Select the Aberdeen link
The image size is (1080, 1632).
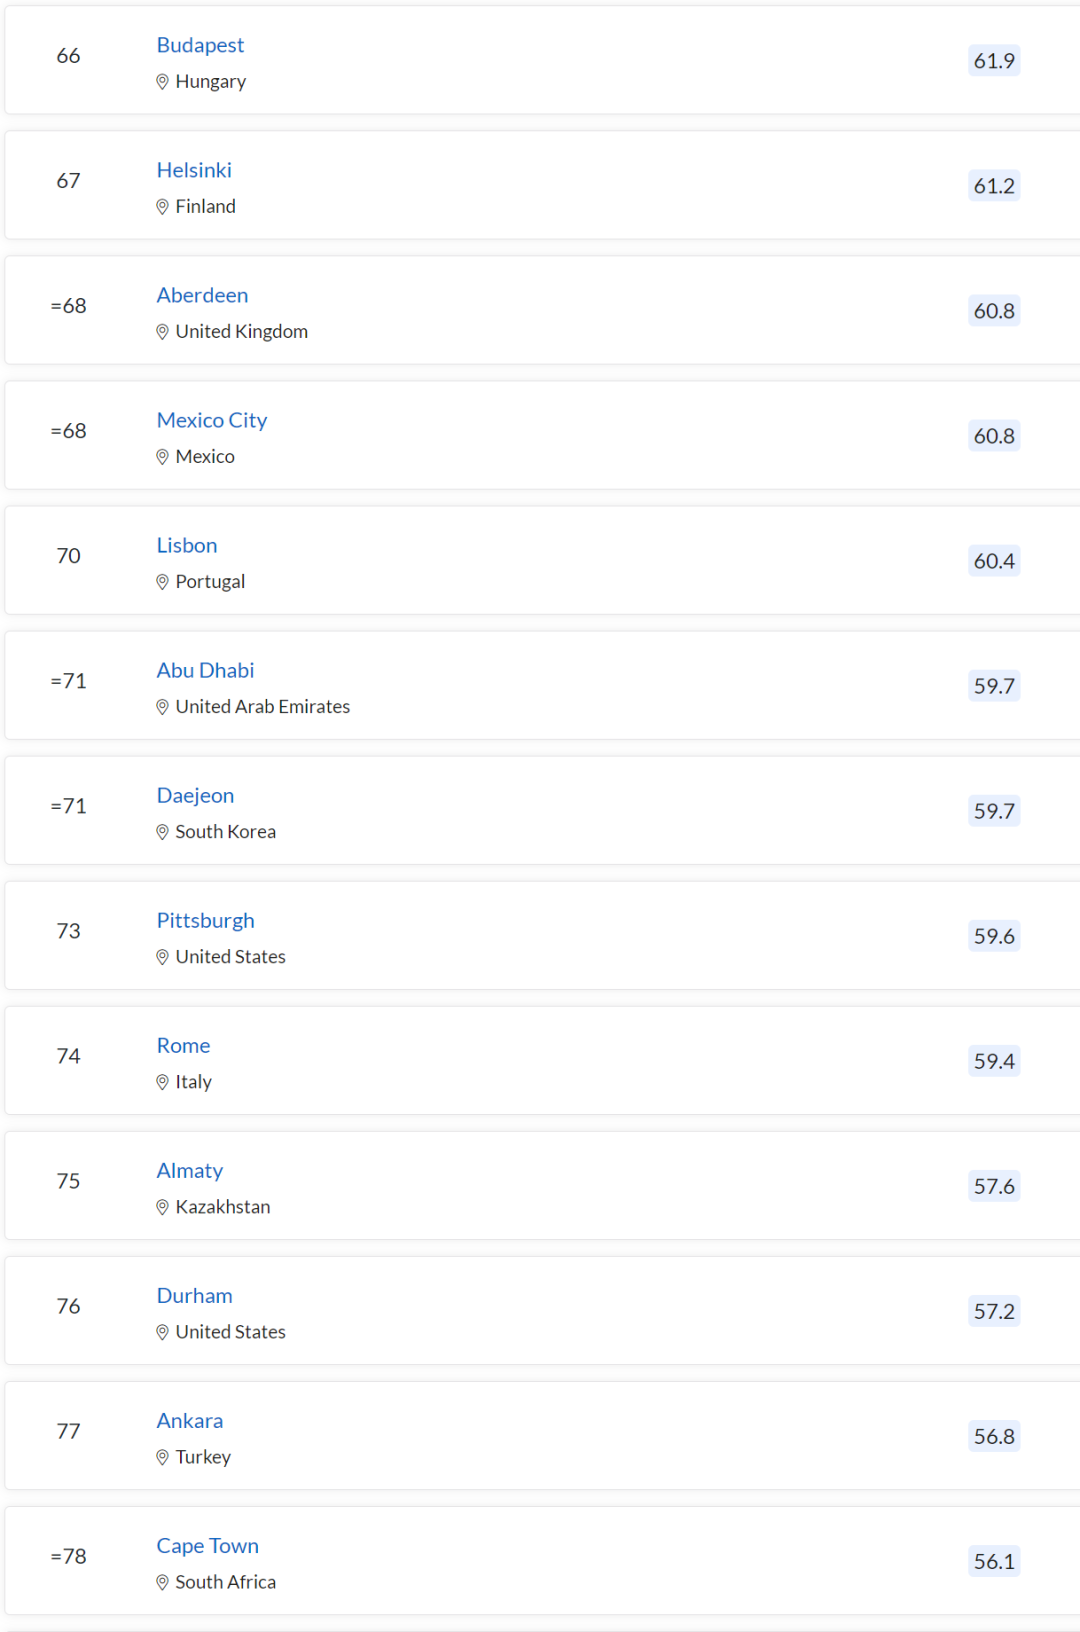pos(202,295)
